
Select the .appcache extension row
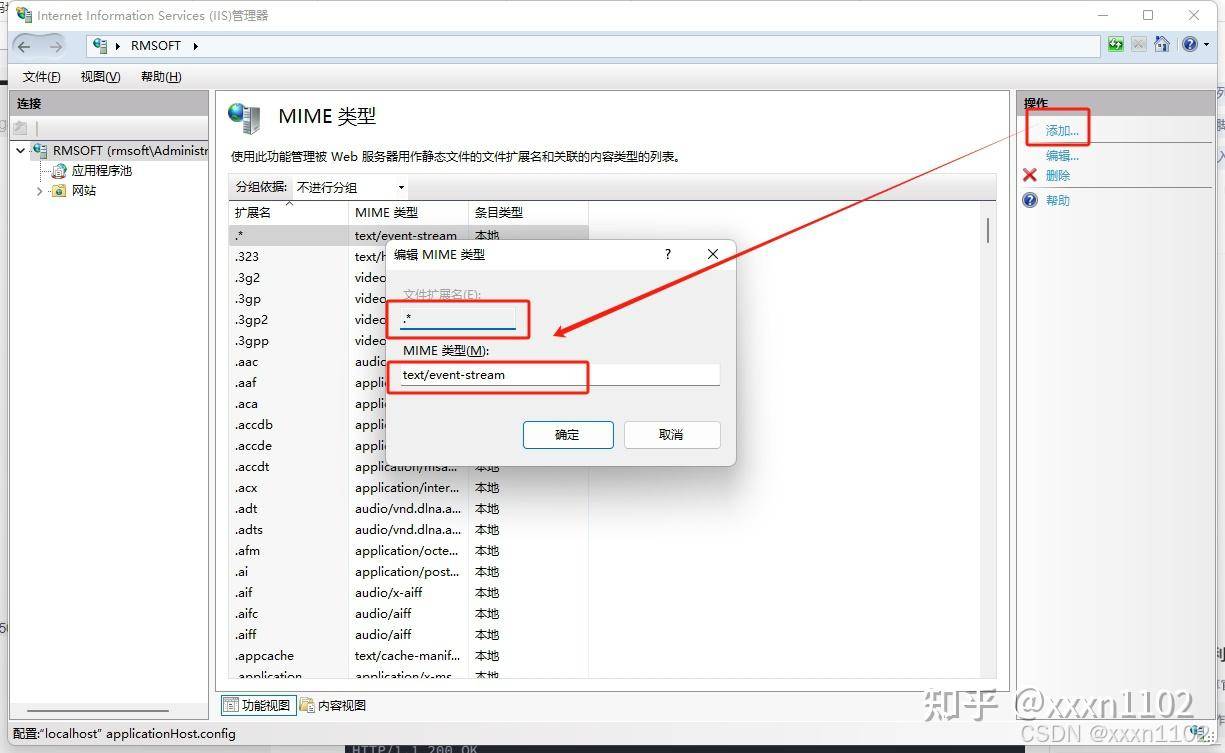(x=408, y=656)
